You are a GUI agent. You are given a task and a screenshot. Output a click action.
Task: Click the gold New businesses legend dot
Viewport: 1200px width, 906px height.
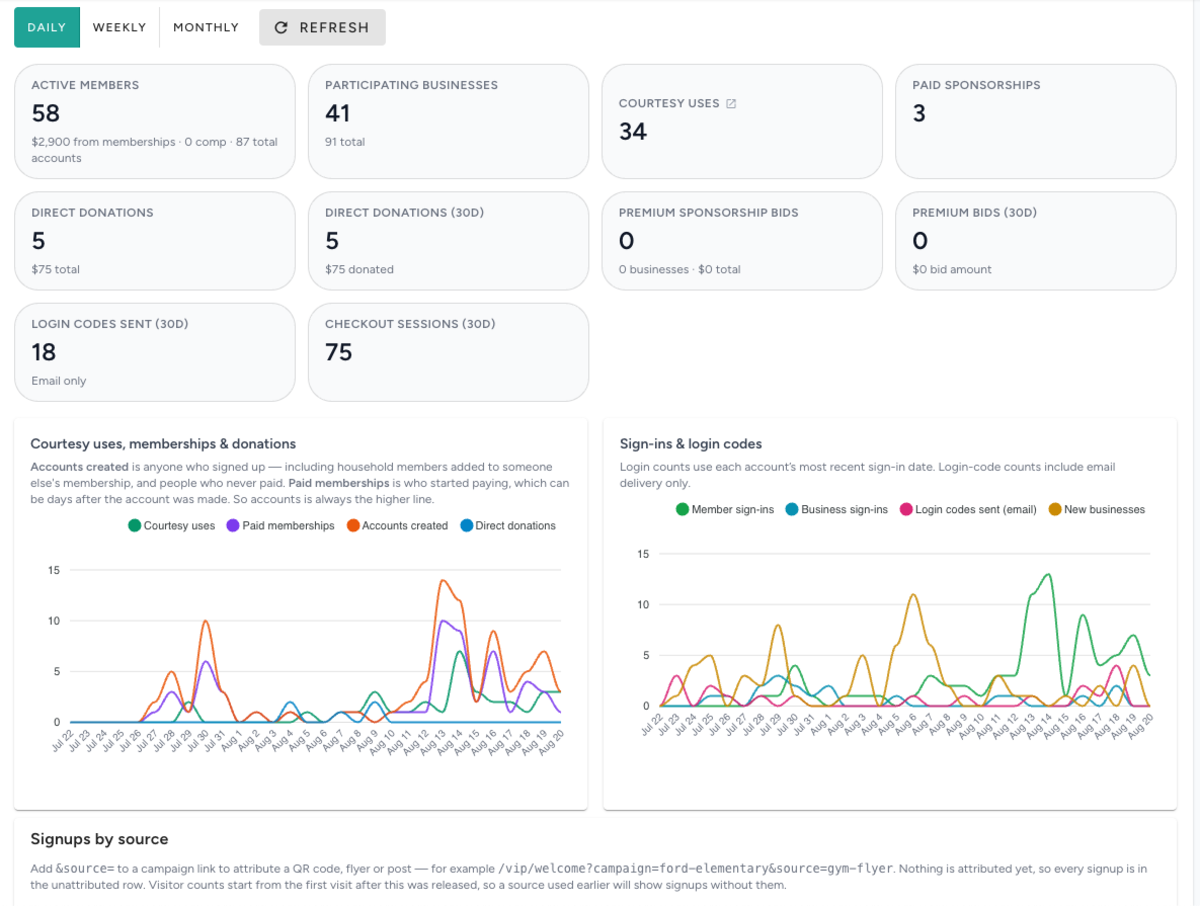[1054, 509]
